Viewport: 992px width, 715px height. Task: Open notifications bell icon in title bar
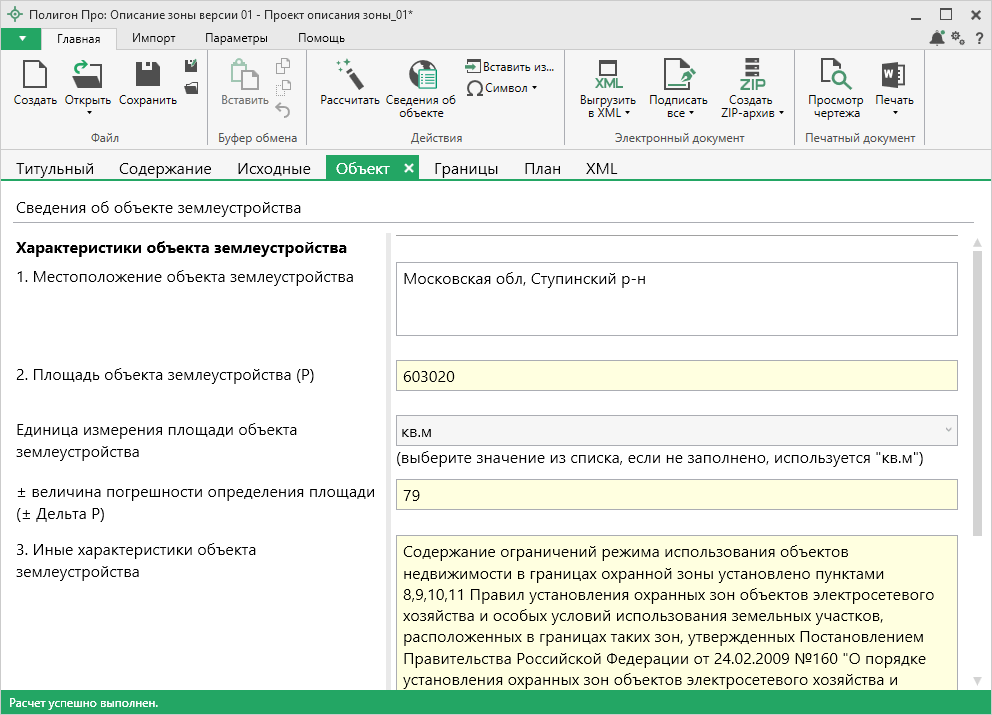coord(937,38)
